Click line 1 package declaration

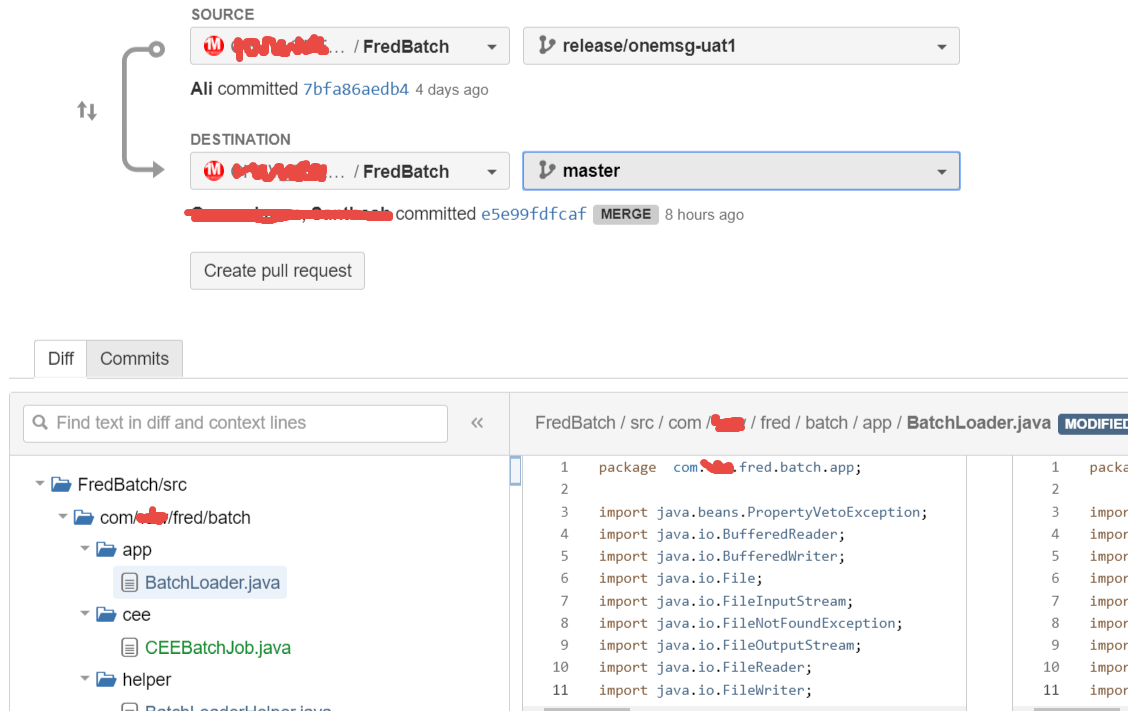[729, 468]
